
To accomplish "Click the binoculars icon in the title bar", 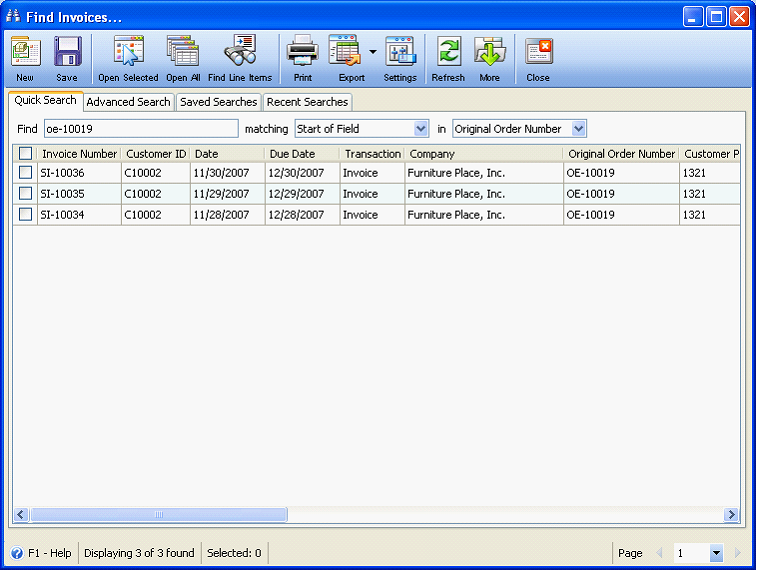I will tap(13, 16).
